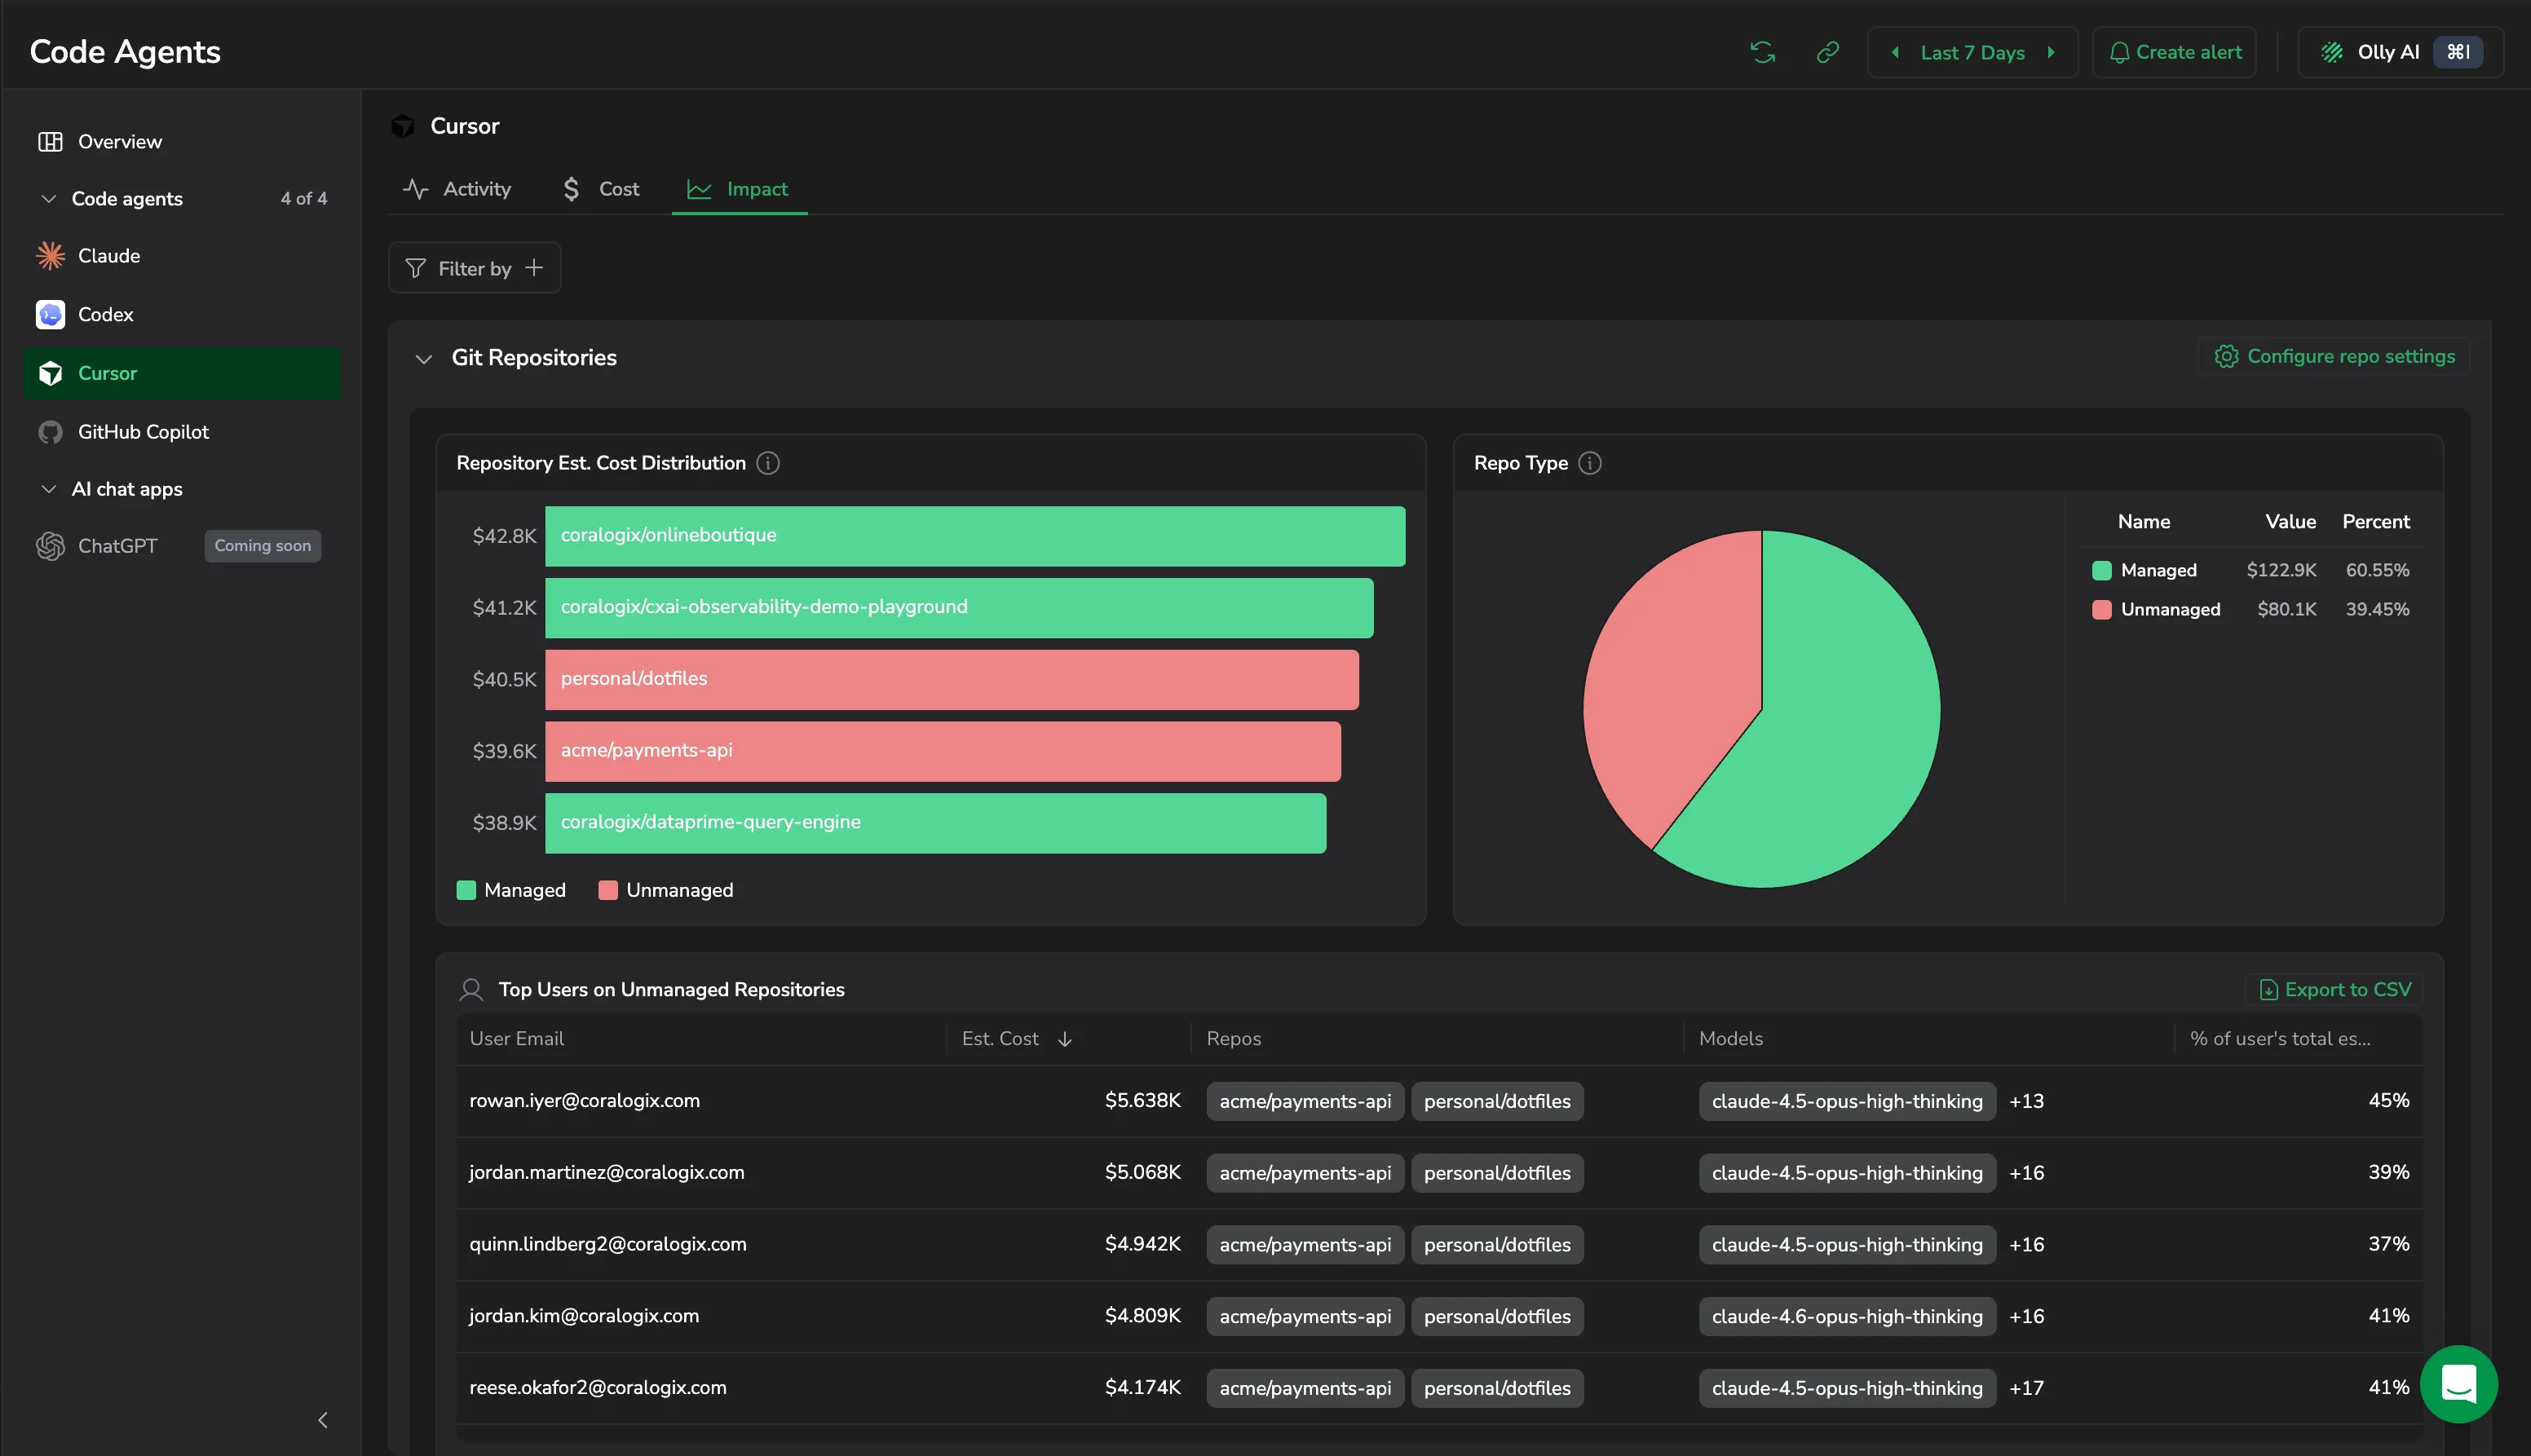Toggle Unmanaged legend in bar chart

[666, 890]
